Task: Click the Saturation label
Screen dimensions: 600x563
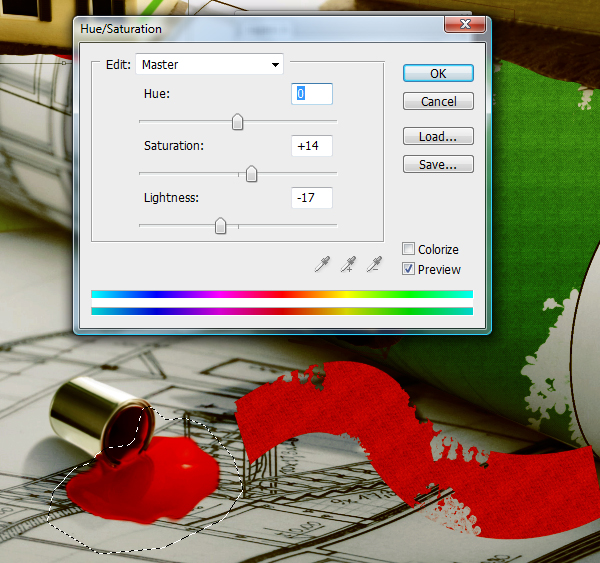Action: click(x=174, y=146)
